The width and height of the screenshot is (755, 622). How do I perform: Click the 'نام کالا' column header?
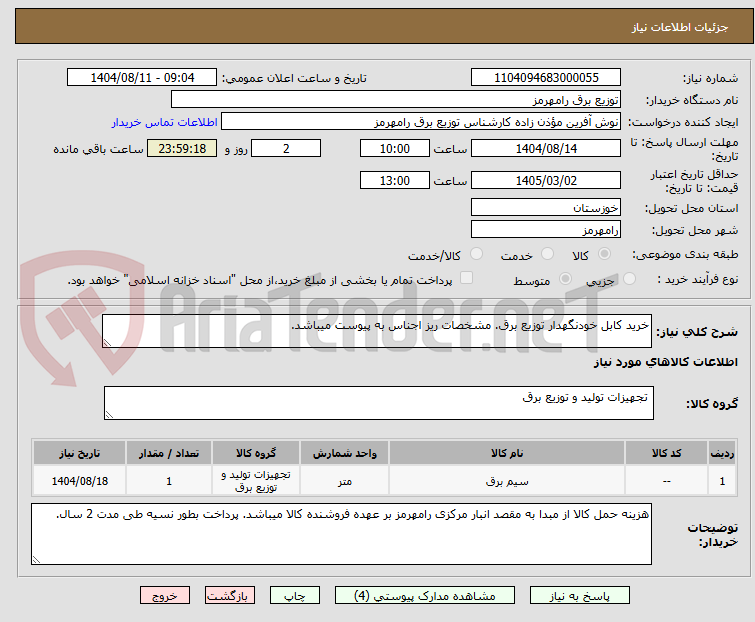507,453
